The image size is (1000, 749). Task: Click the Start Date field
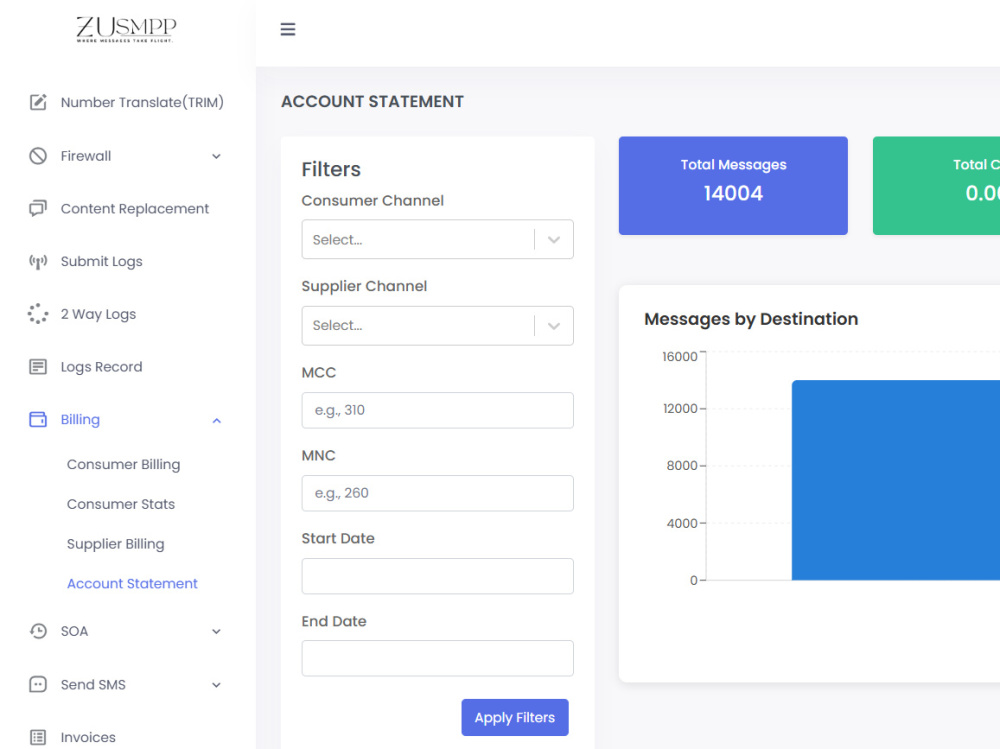[438, 576]
